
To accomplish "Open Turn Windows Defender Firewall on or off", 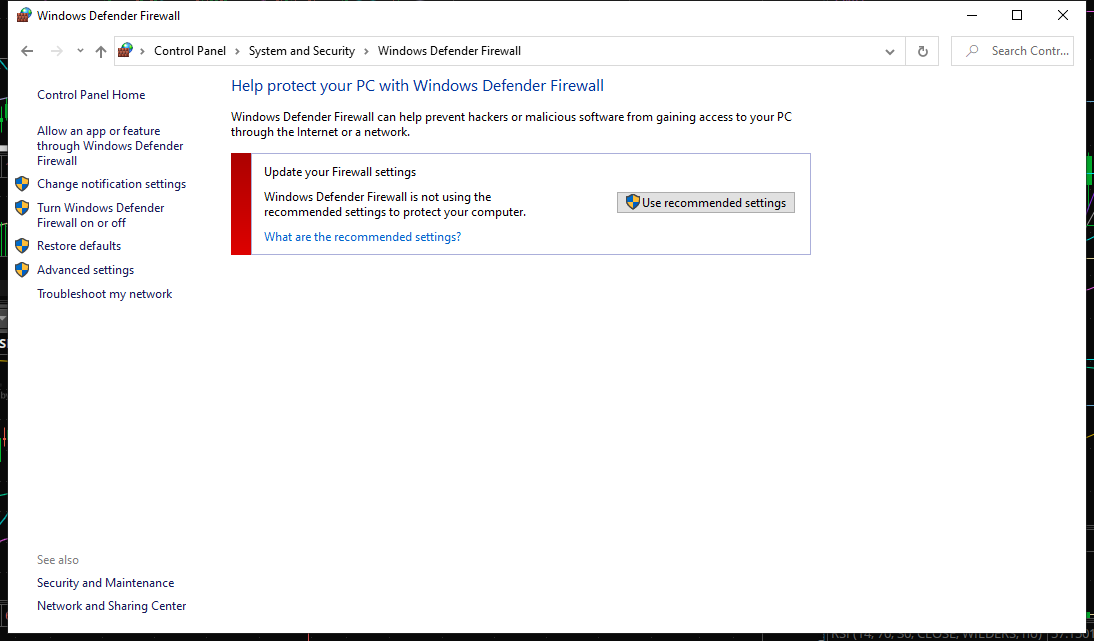I will click(100, 215).
